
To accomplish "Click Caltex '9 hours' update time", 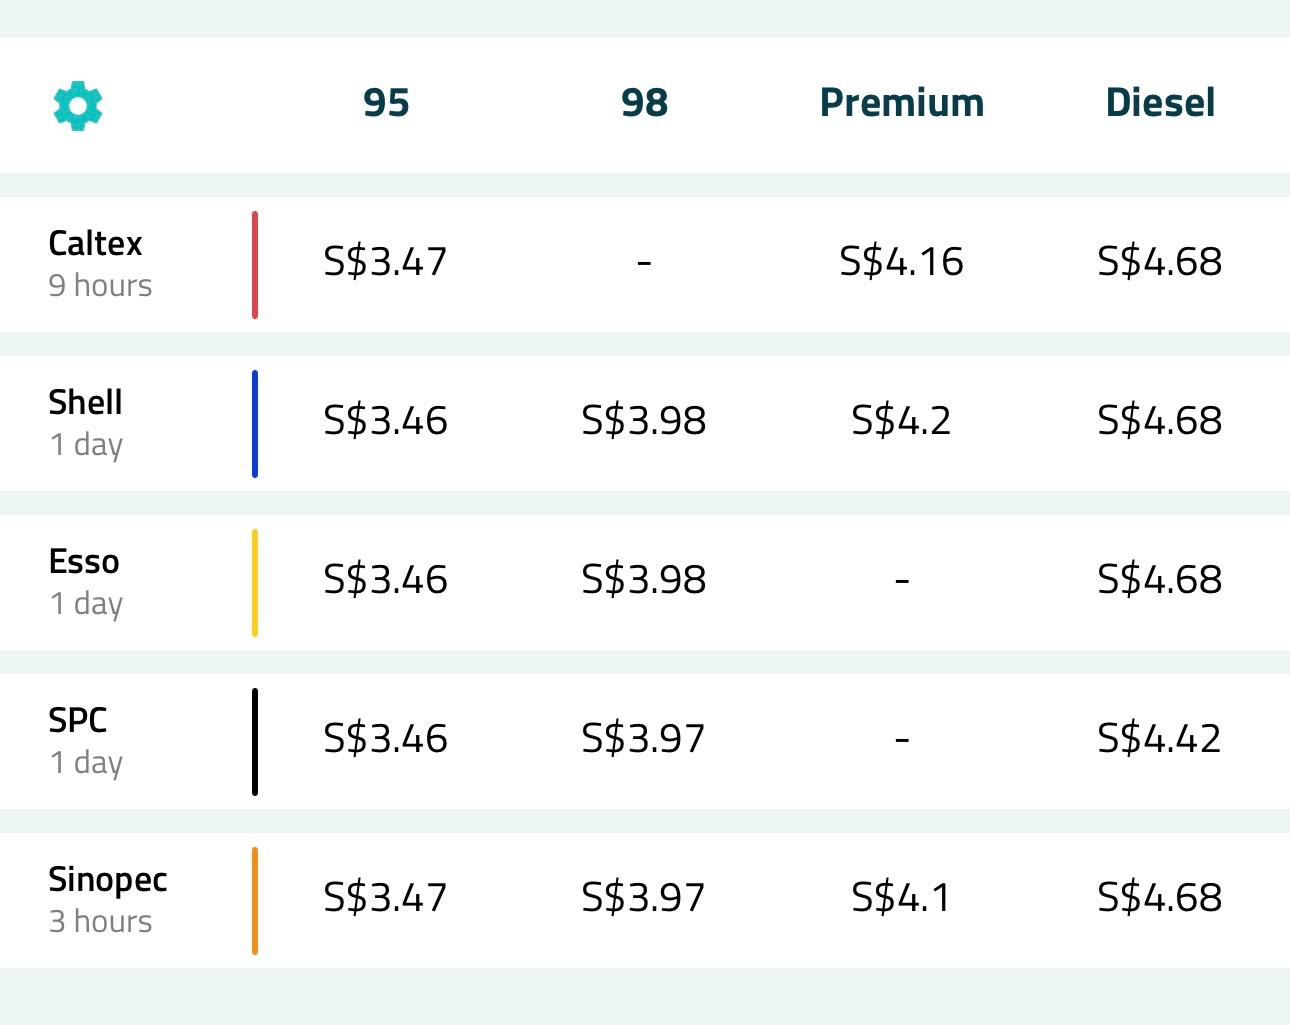I will [100, 286].
